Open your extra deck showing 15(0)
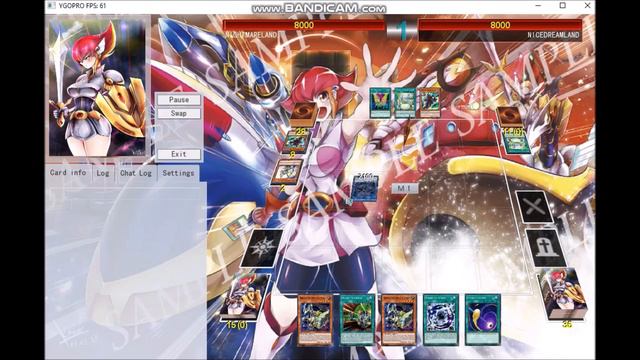The image size is (640, 360). [244, 297]
